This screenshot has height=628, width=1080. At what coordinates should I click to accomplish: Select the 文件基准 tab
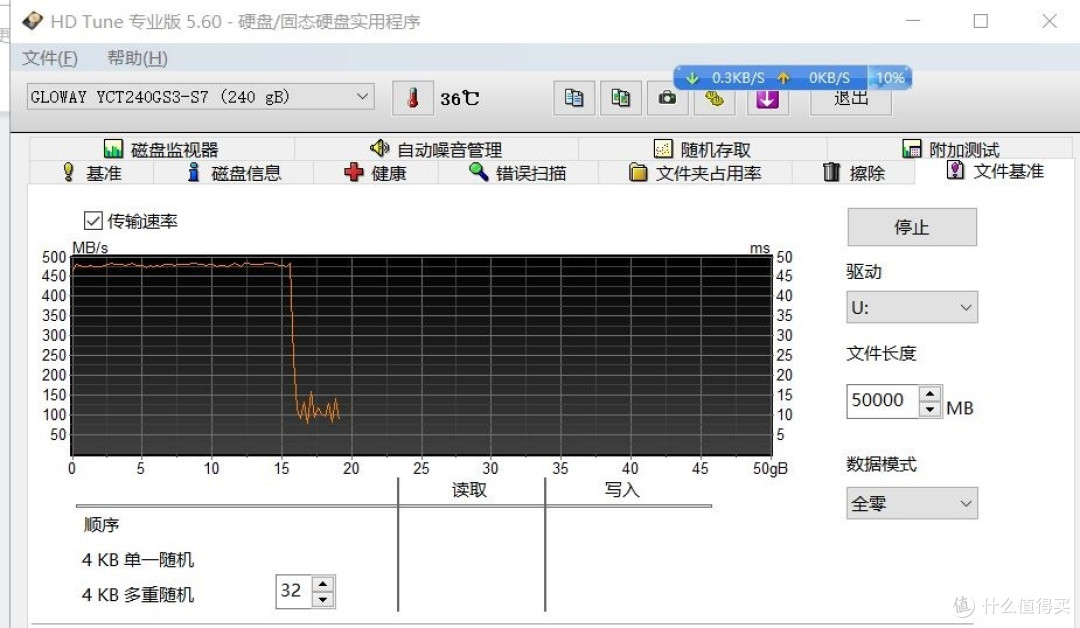pyautogui.click(x=995, y=171)
